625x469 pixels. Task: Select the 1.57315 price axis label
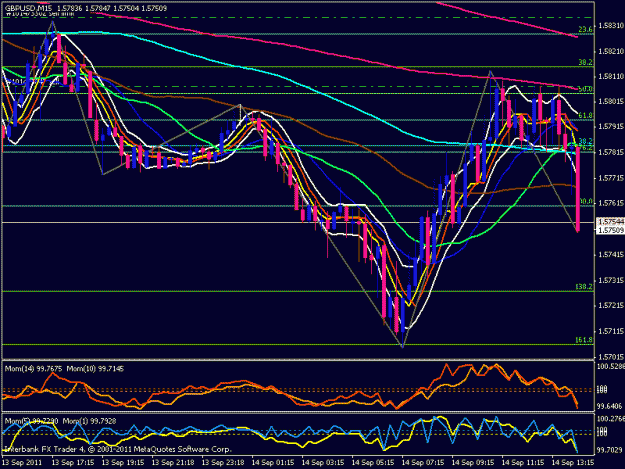pyautogui.click(x=611, y=281)
